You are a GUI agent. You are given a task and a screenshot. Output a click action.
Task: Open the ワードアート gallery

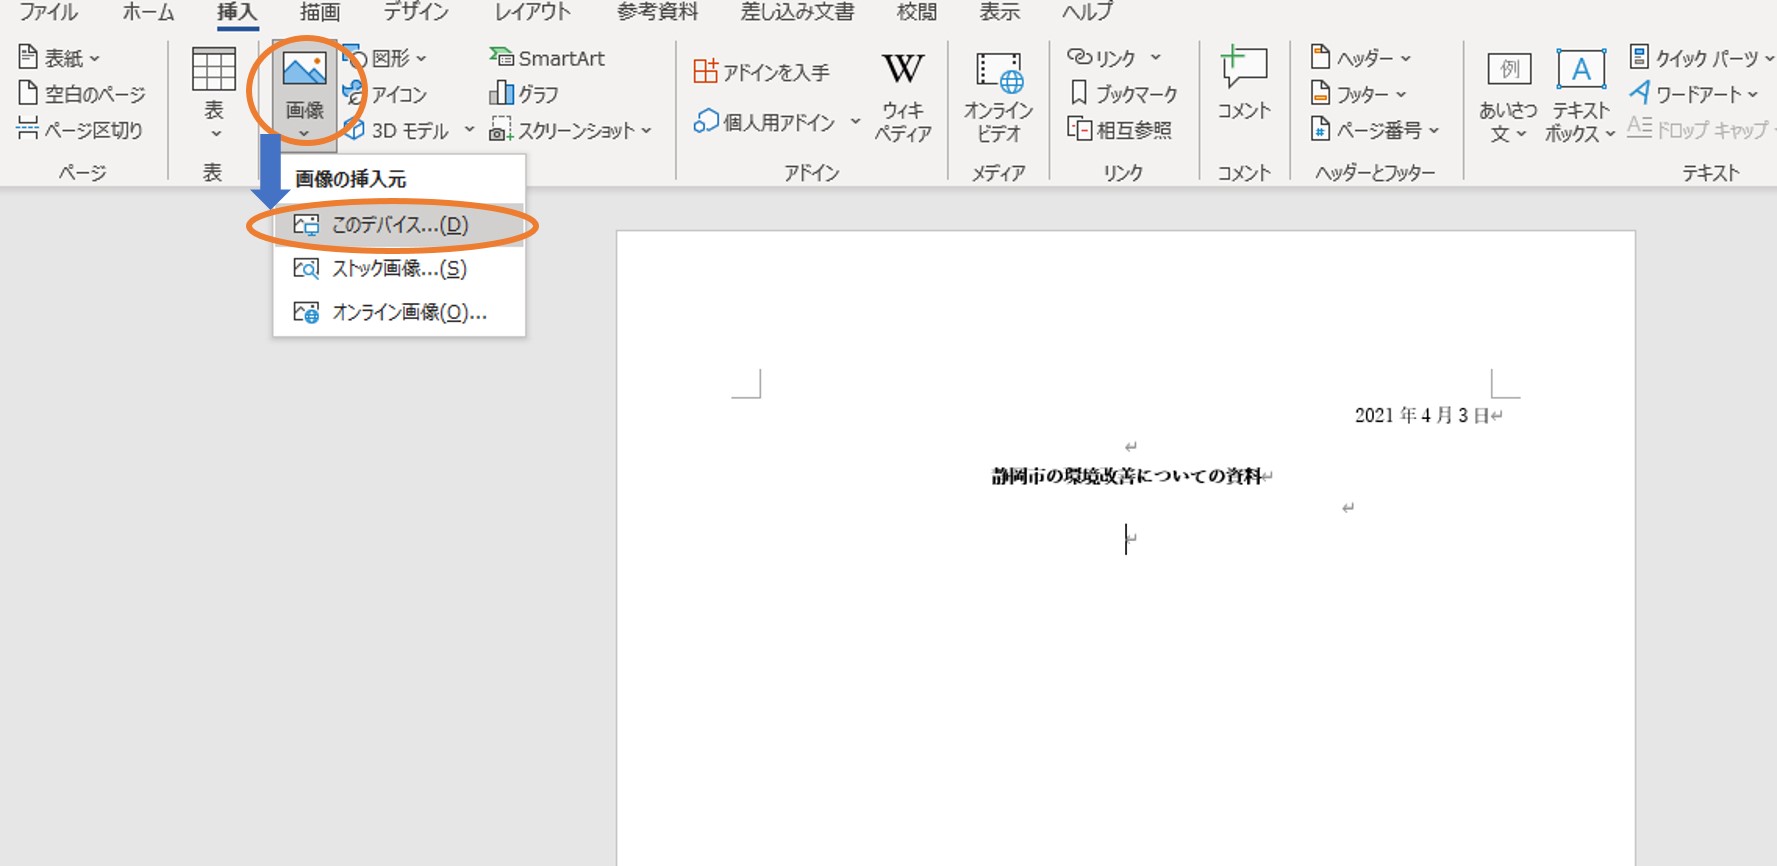pos(1693,94)
